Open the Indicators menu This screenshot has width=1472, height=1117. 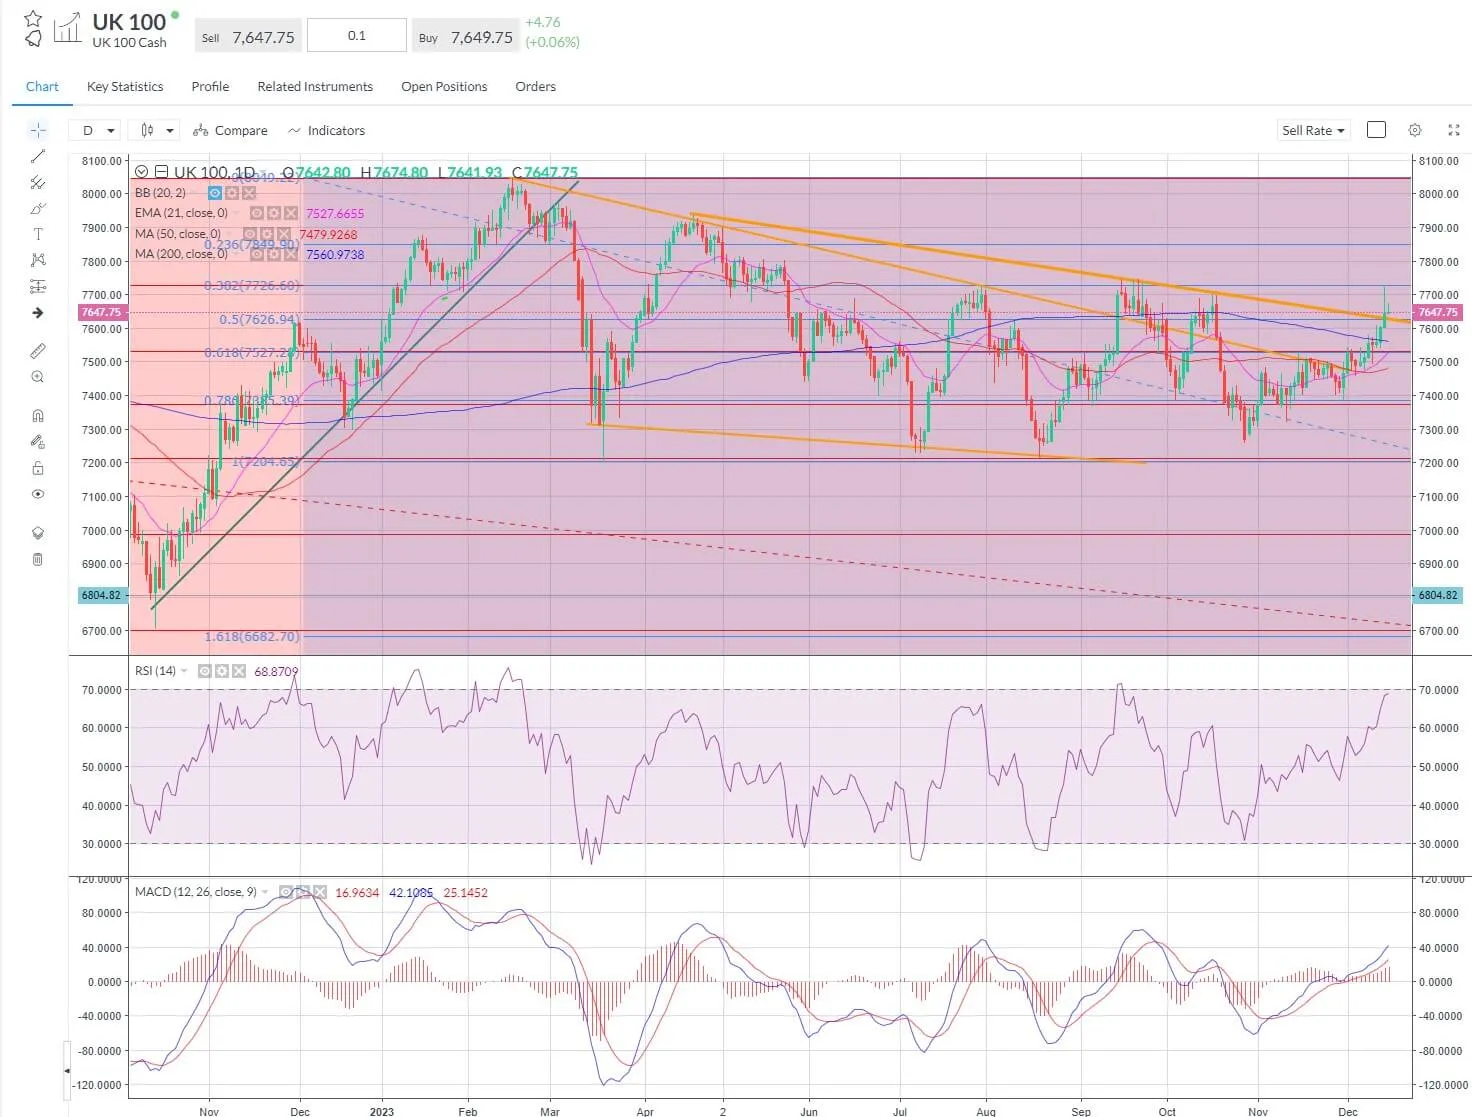(x=326, y=130)
